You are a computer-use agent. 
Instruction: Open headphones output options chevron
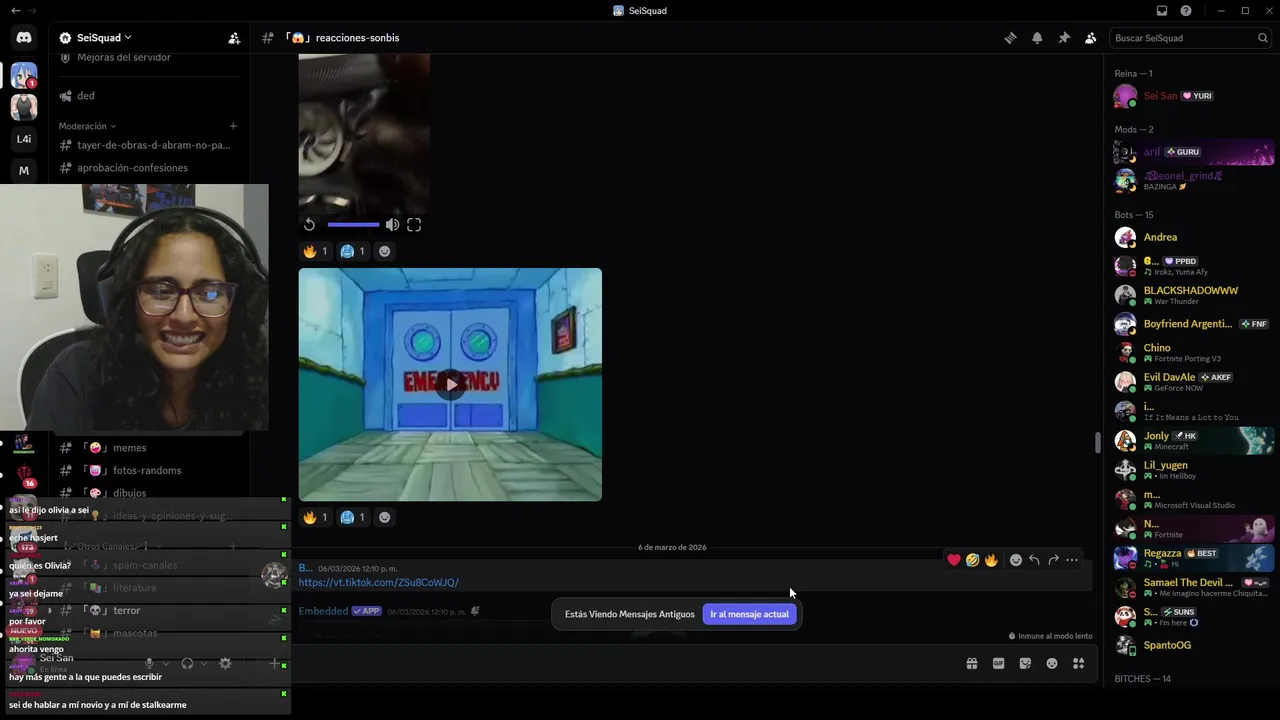point(204,663)
